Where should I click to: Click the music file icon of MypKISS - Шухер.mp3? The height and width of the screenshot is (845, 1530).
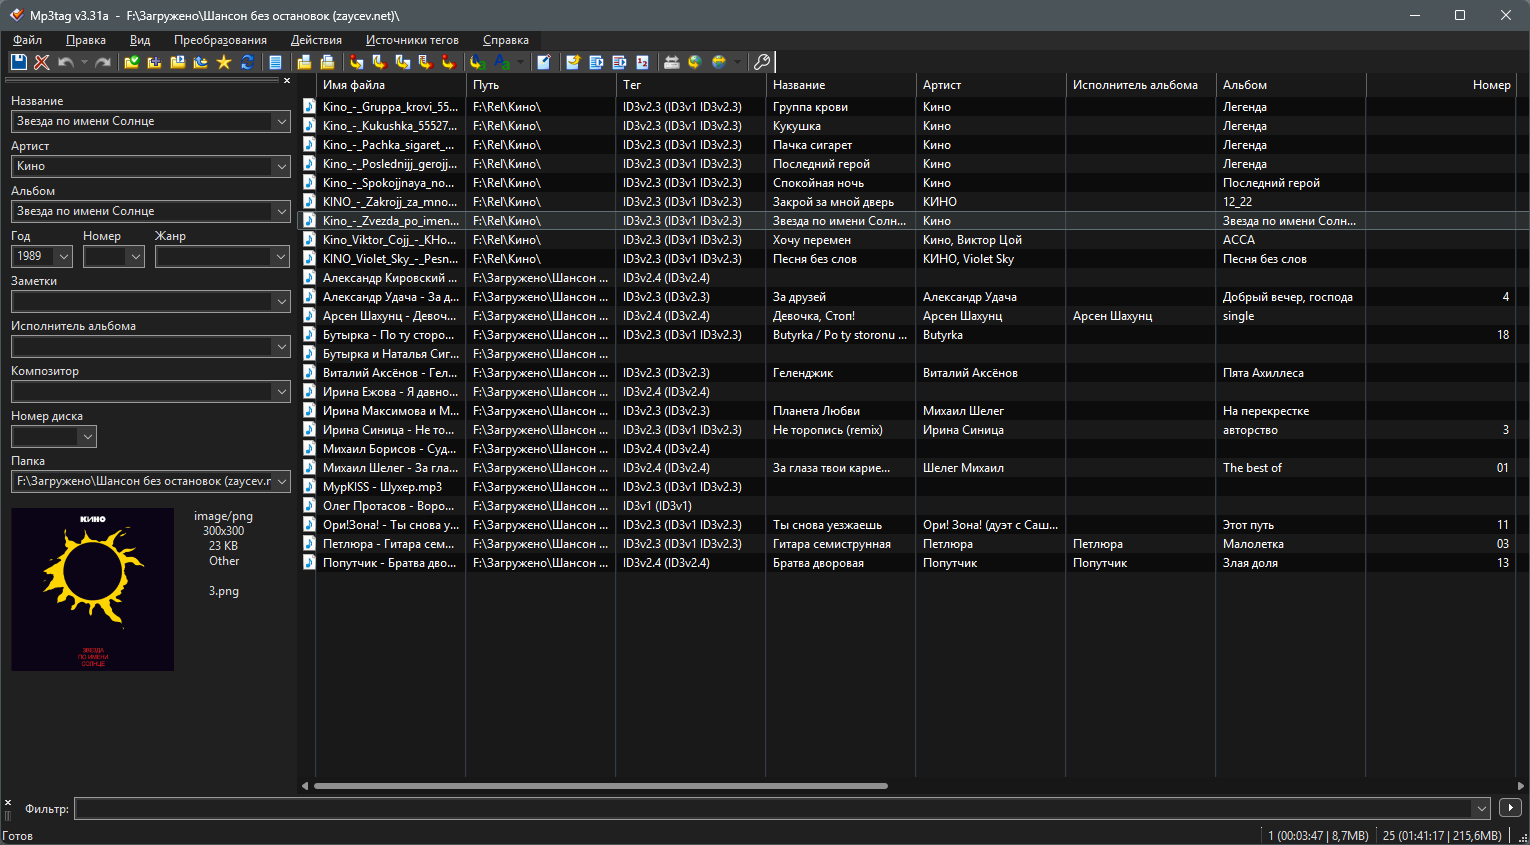[x=309, y=487]
